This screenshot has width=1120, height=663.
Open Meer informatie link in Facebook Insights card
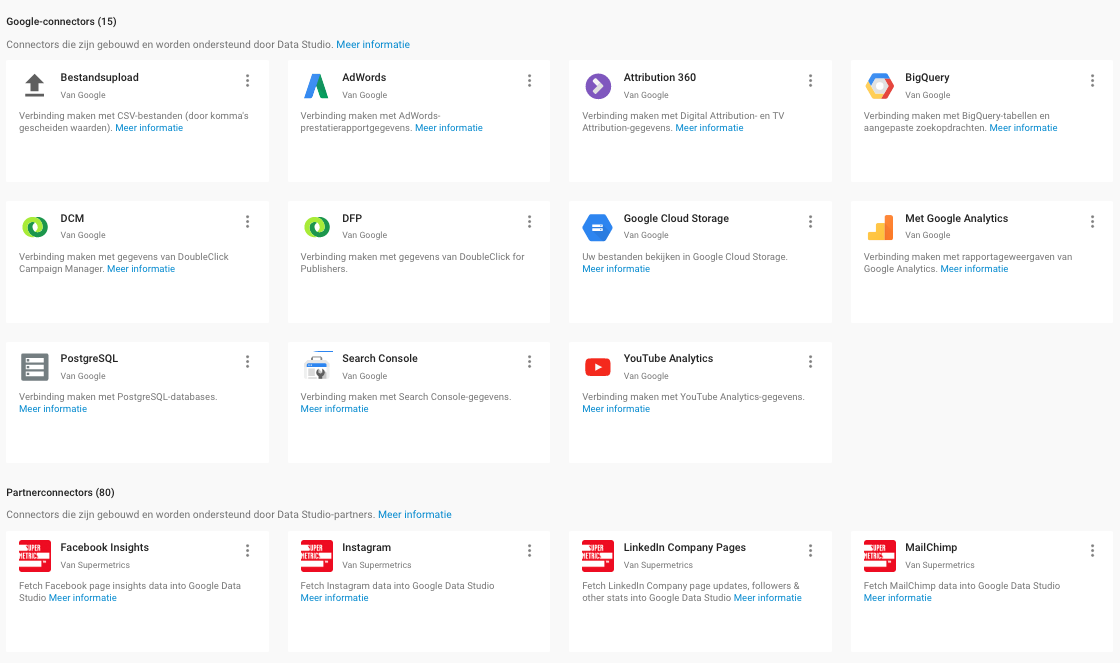[83, 598]
